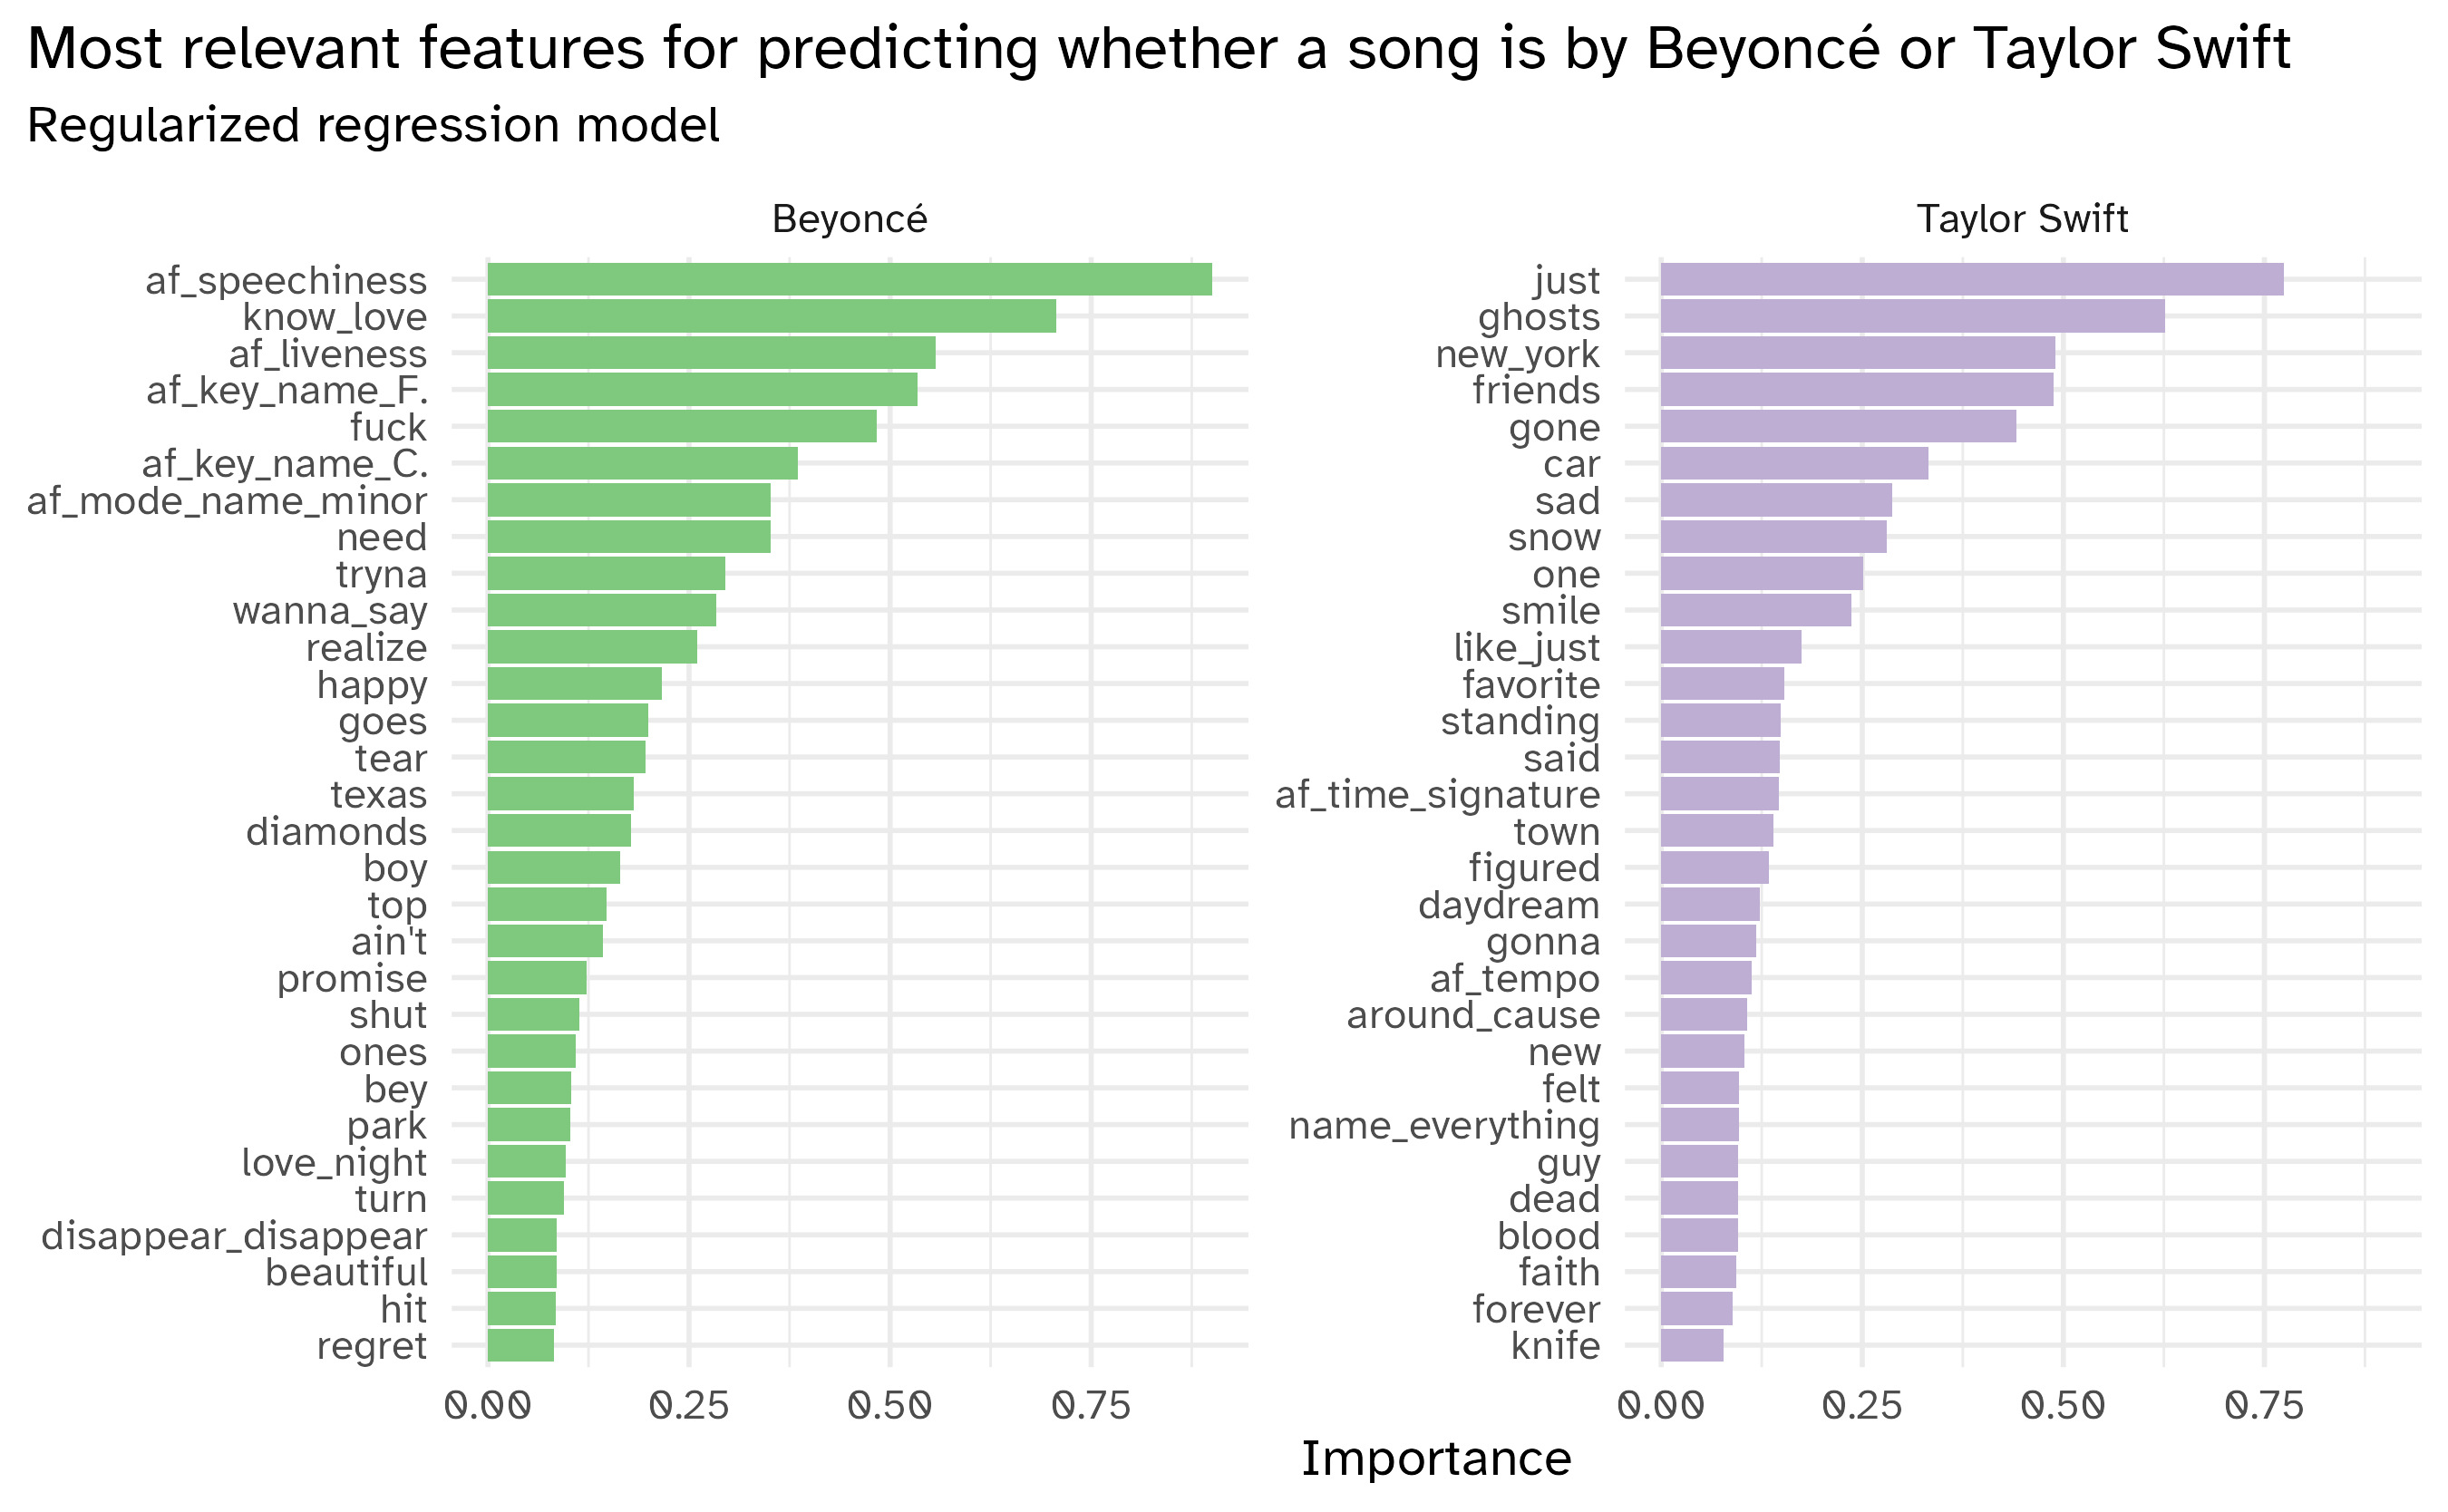Screen dimensions: 2448x1512
Task: Click the purple 'just' bar
Action: (1970, 280)
